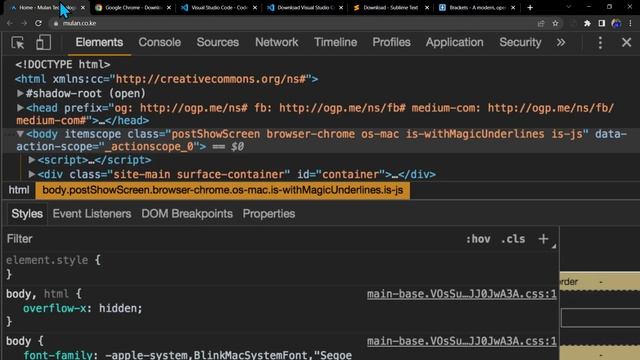The height and width of the screenshot is (360, 640).
Task: Open the DOM Breakpoints sub-tab
Action: (x=187, y=214)
